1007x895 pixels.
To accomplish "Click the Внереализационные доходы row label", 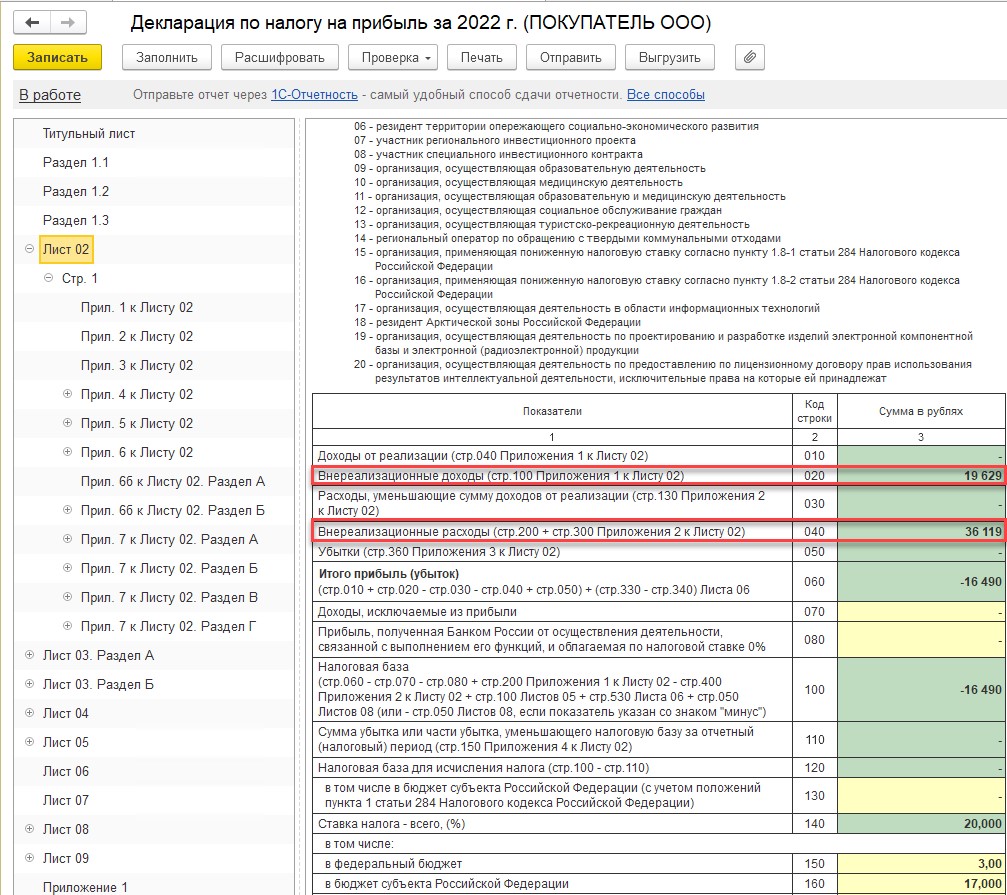I will tap(500, 476).
